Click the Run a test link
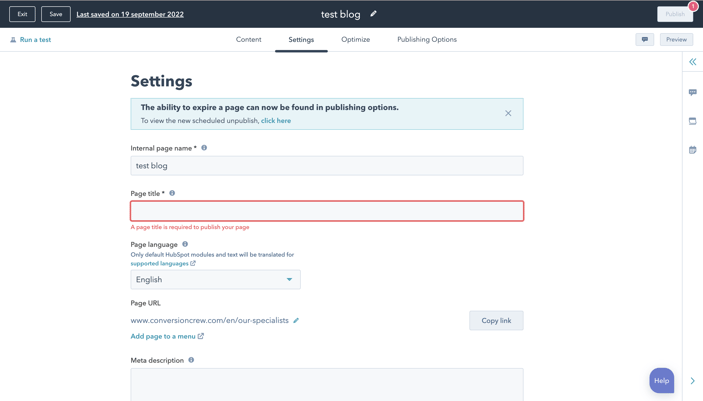This screenshot has width=703, height=401. point(35,39)
